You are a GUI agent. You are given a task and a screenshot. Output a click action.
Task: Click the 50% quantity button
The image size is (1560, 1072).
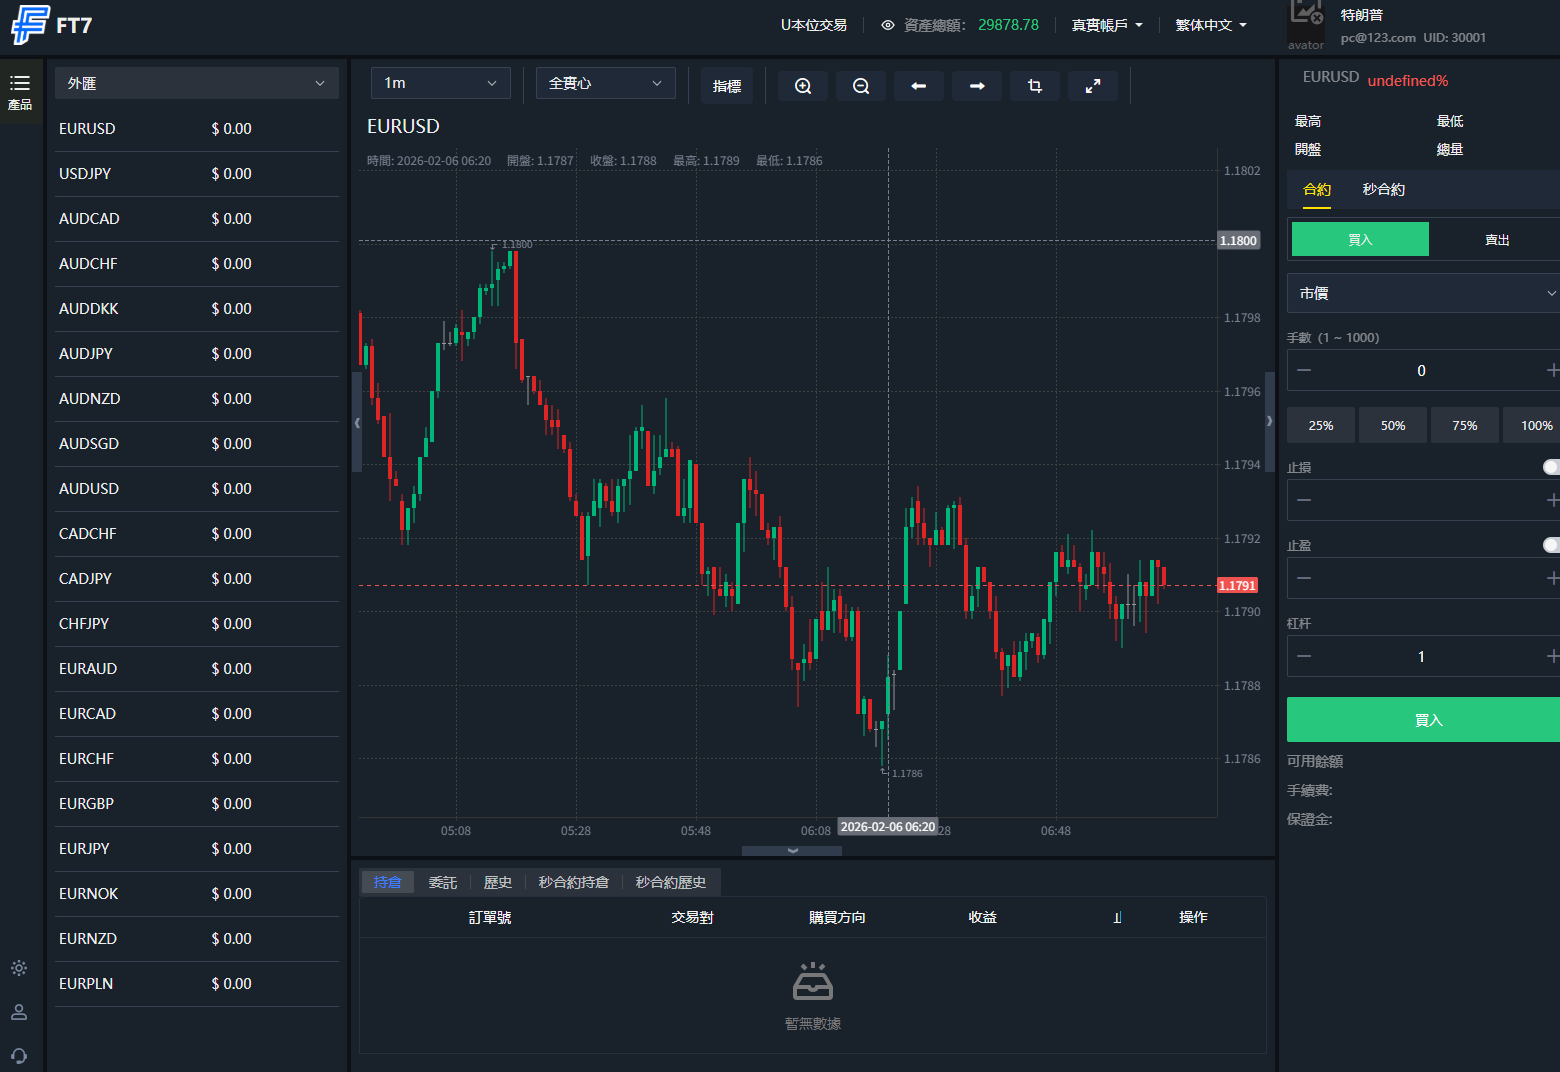[x=1393, y=425]
